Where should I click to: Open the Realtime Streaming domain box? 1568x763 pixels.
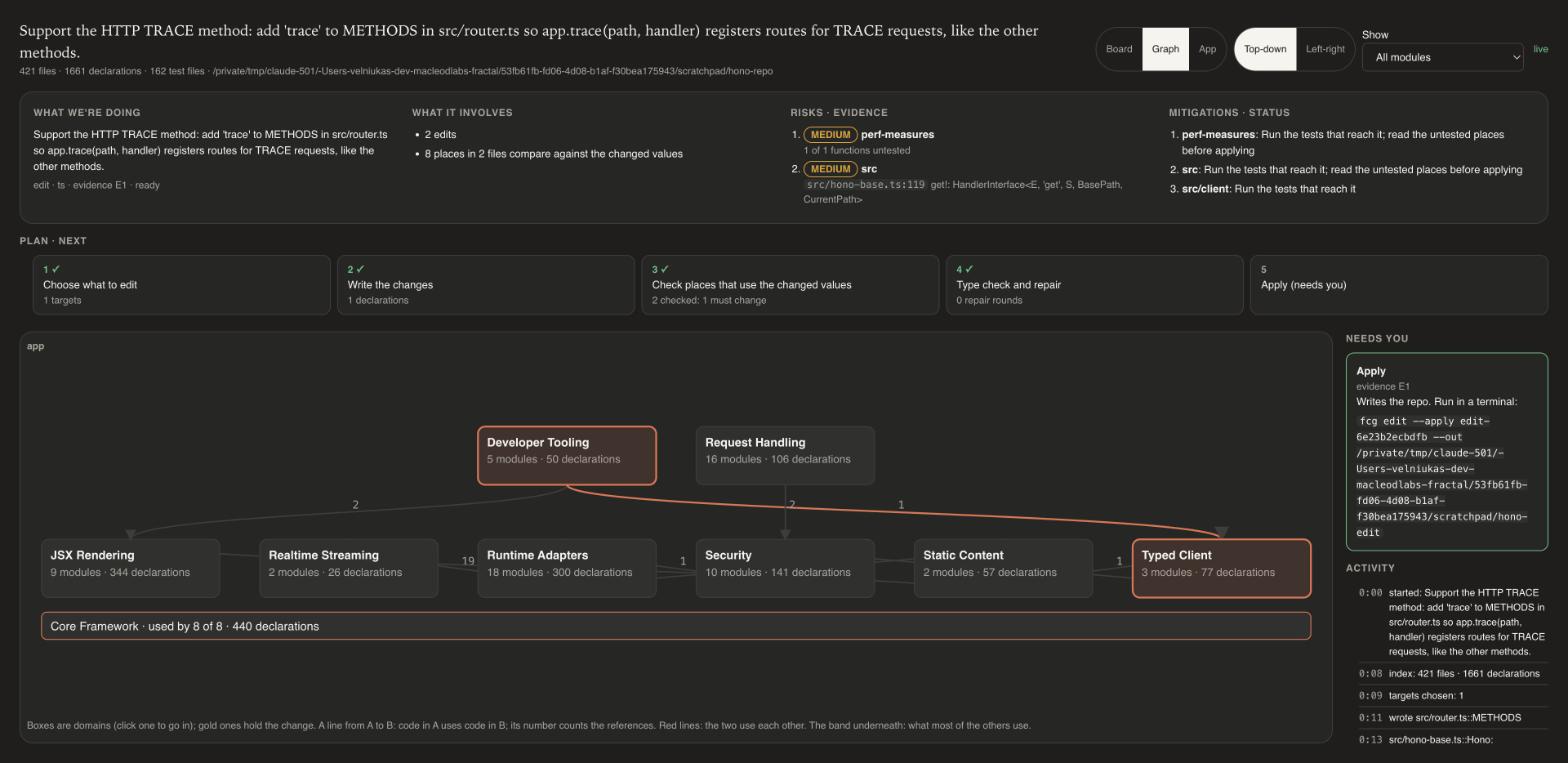click(348, 569)
